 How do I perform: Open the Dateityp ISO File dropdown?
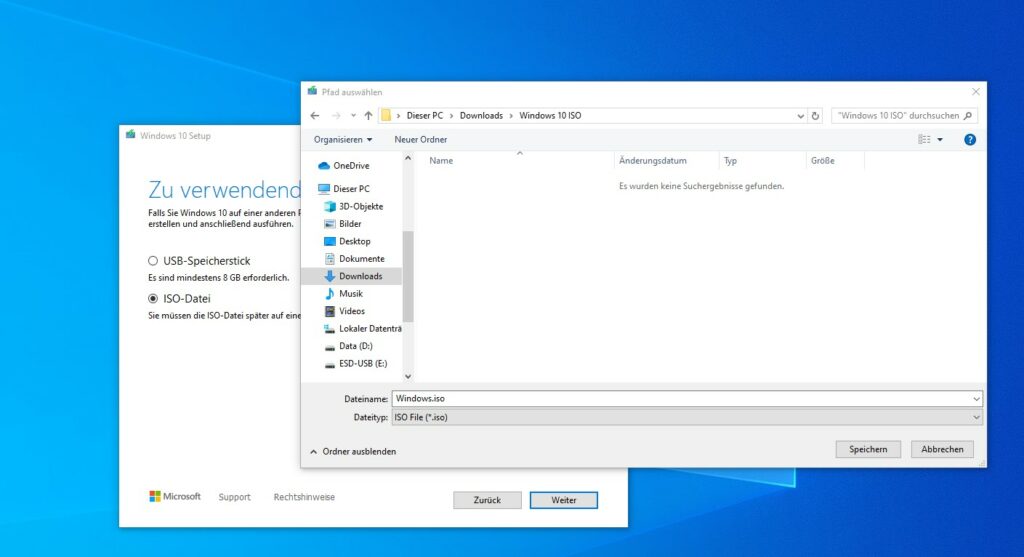tap(976, 417)
